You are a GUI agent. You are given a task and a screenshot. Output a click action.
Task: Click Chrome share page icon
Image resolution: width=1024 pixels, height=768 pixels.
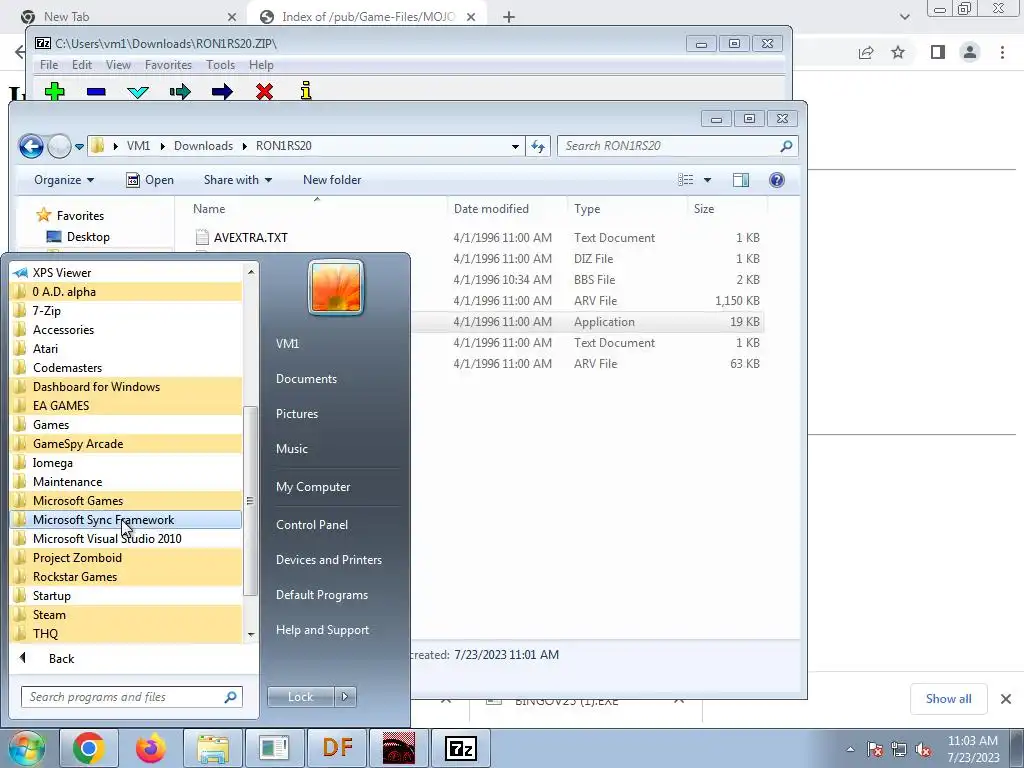[866, 52]
